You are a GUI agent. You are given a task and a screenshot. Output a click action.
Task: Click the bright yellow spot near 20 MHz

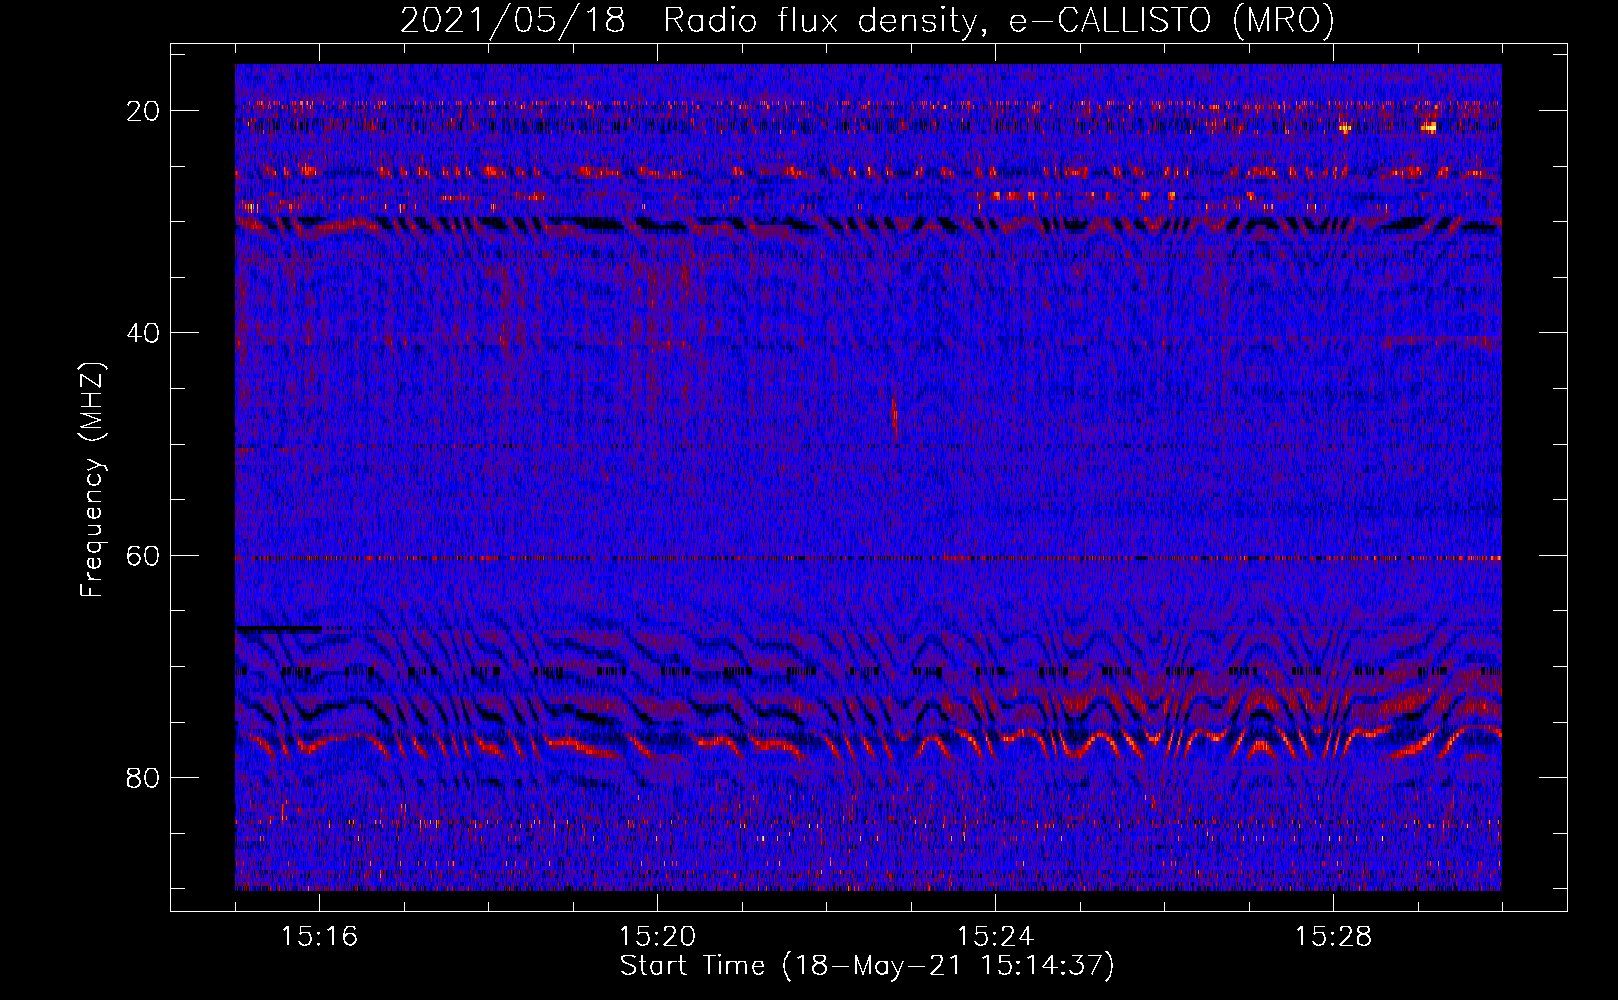pos(1429,127)
